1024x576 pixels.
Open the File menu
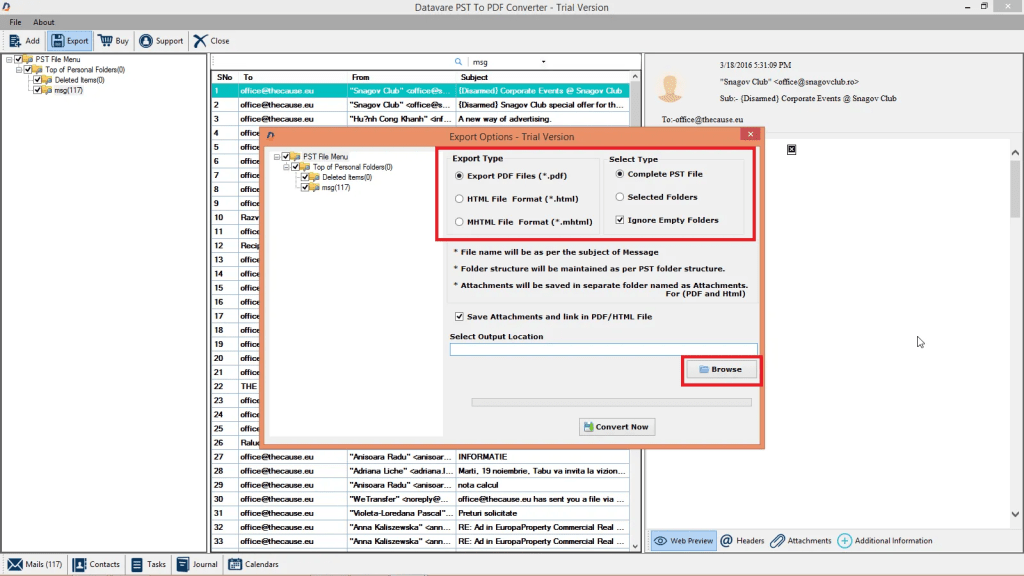click(15, 22)
